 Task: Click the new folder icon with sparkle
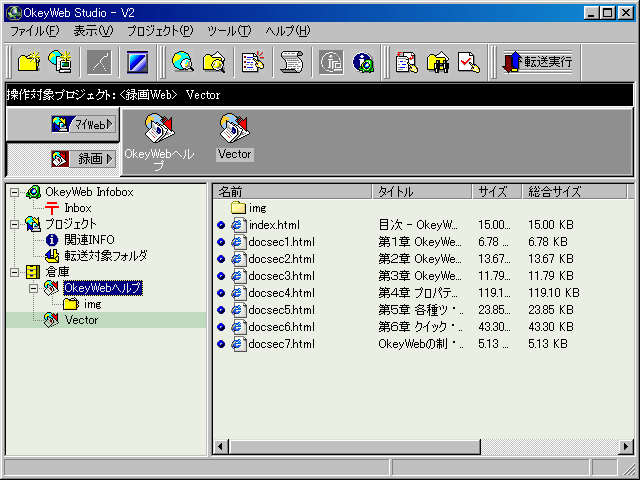29,62
